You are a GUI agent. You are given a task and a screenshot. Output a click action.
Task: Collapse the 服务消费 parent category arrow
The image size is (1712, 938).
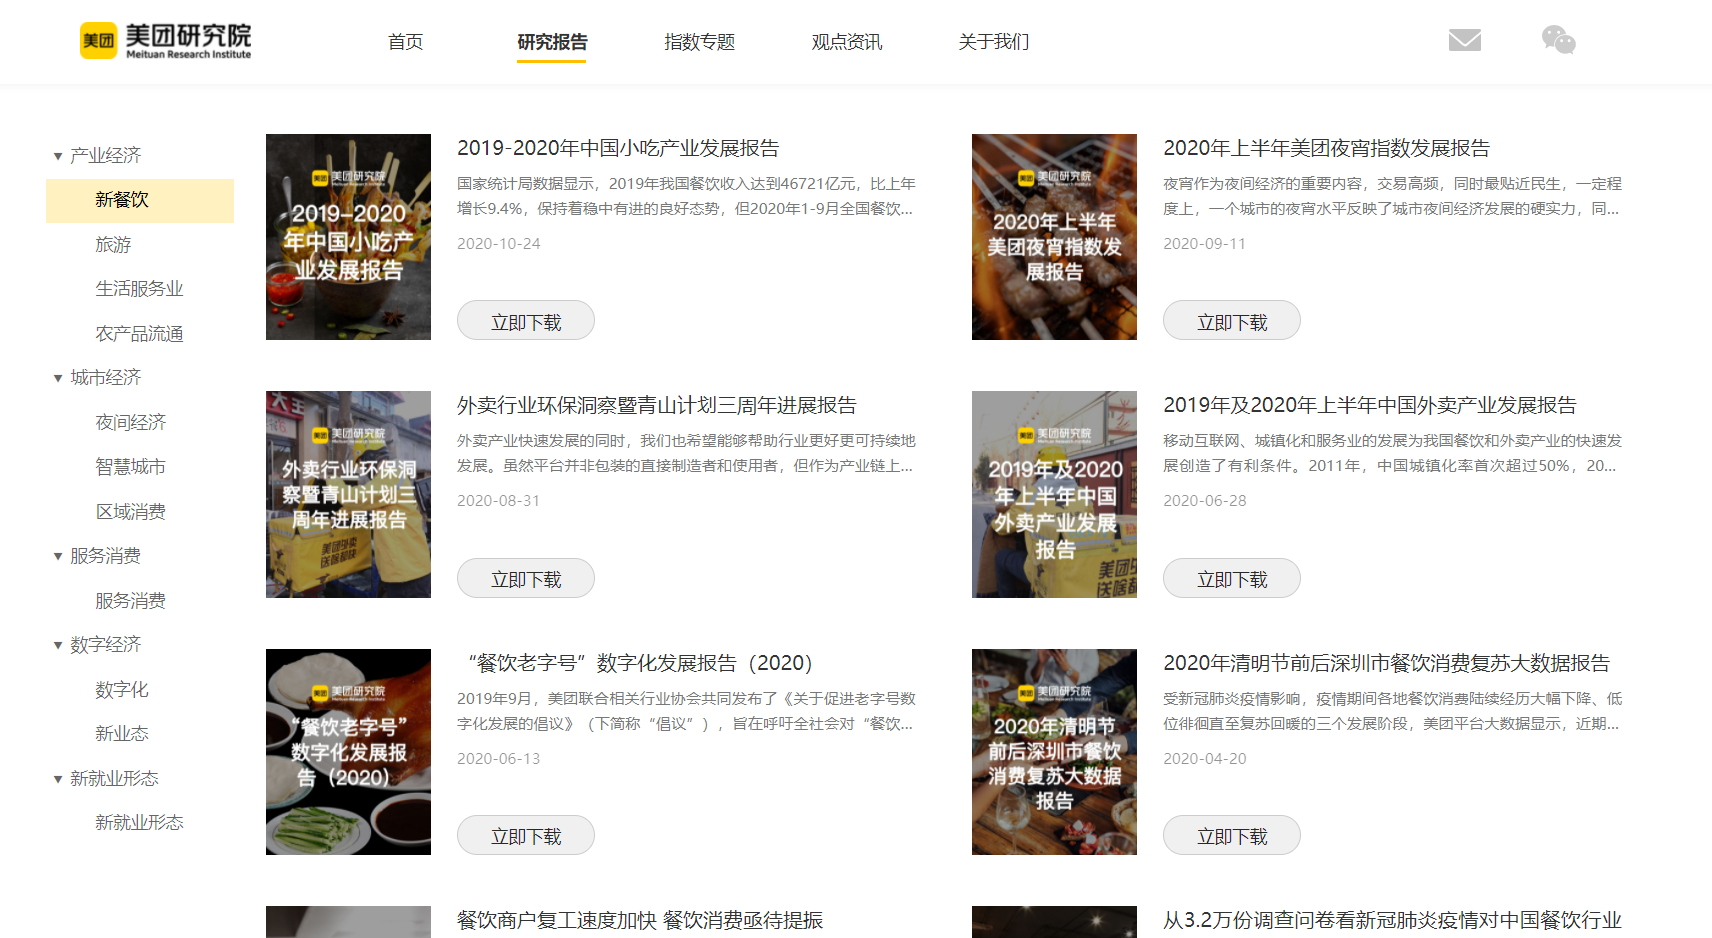(x=58, y=556)
